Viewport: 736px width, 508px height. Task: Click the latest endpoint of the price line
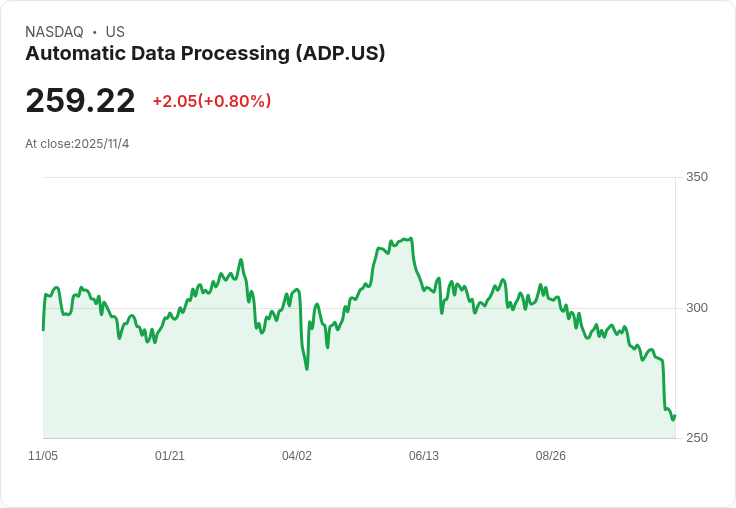pyautogui.click(x=675, y=416)
